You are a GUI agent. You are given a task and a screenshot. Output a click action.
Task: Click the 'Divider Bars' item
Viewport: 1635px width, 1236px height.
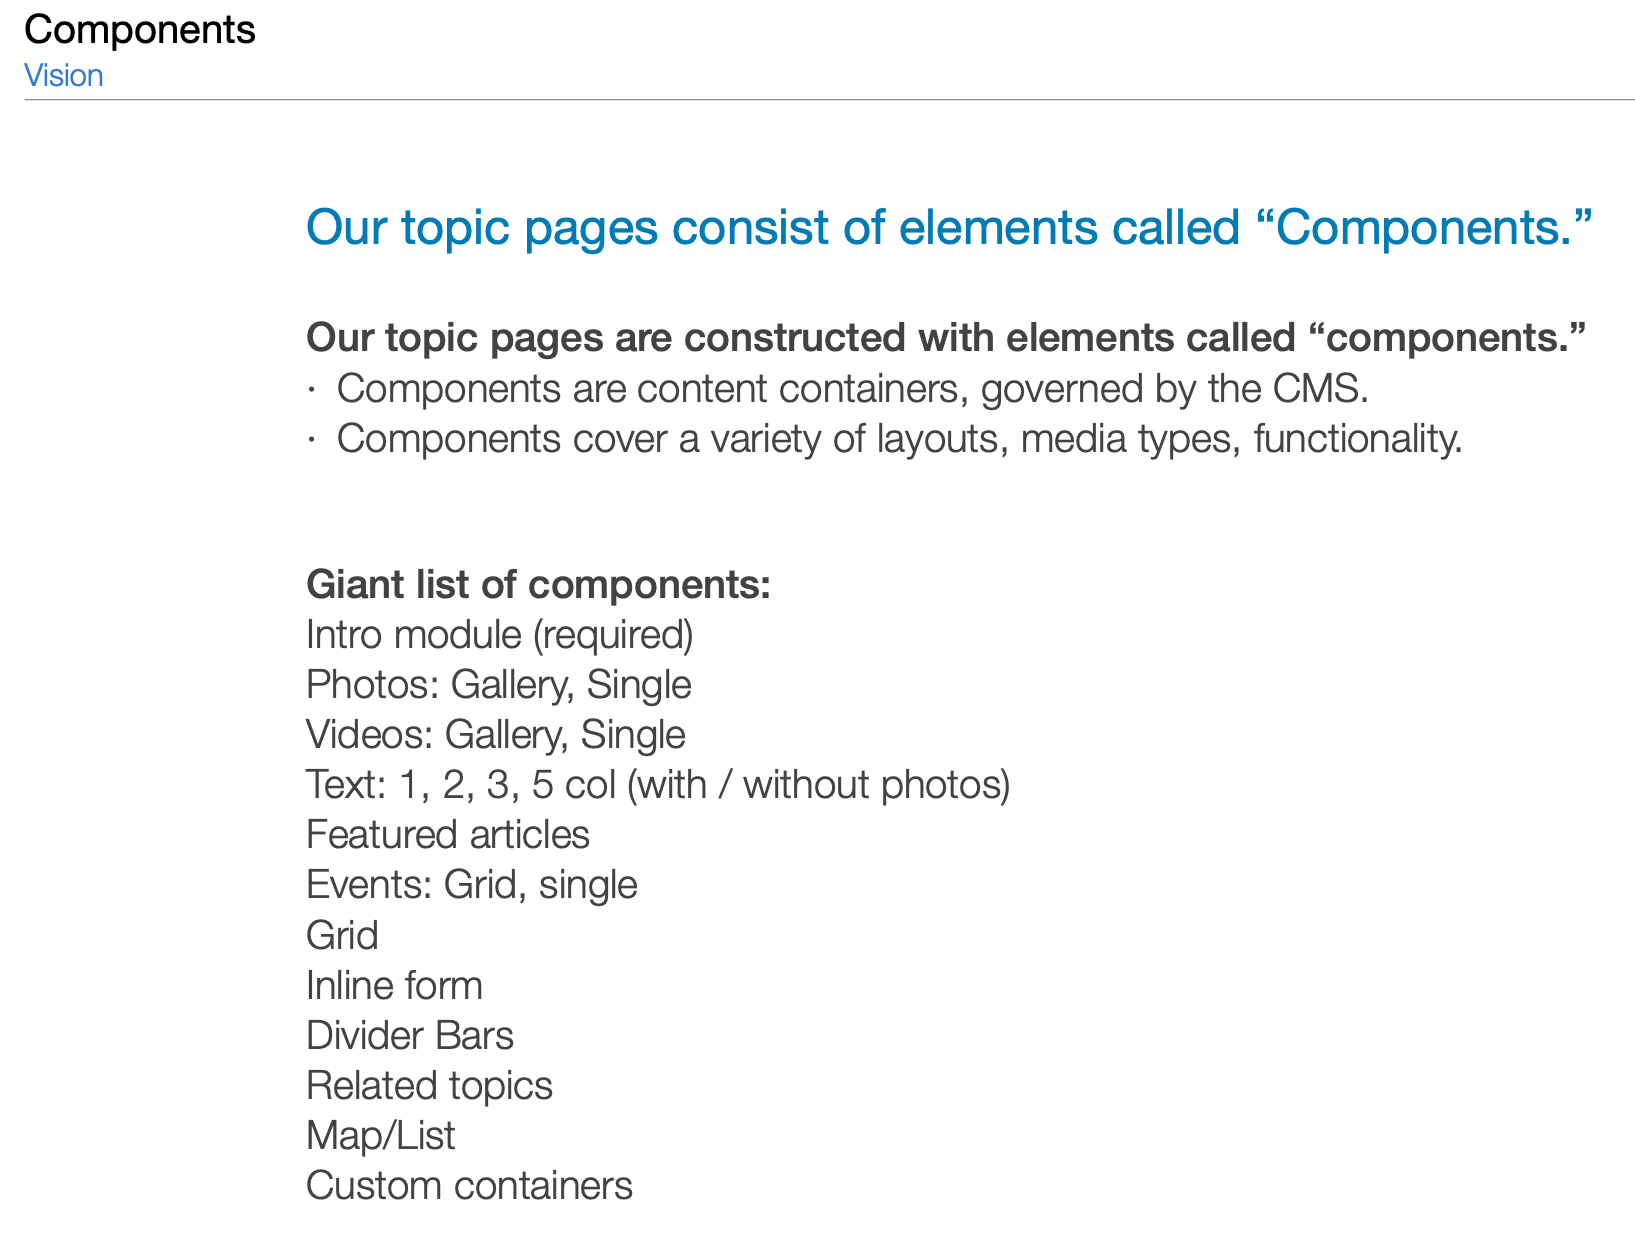coord(409,1036)
